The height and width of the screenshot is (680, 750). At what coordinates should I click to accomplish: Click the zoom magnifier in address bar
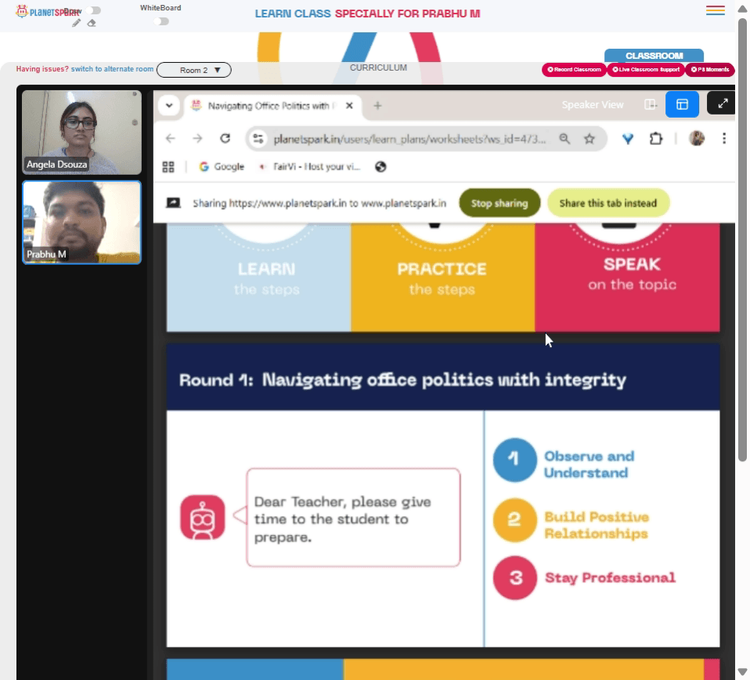[564, 139]
